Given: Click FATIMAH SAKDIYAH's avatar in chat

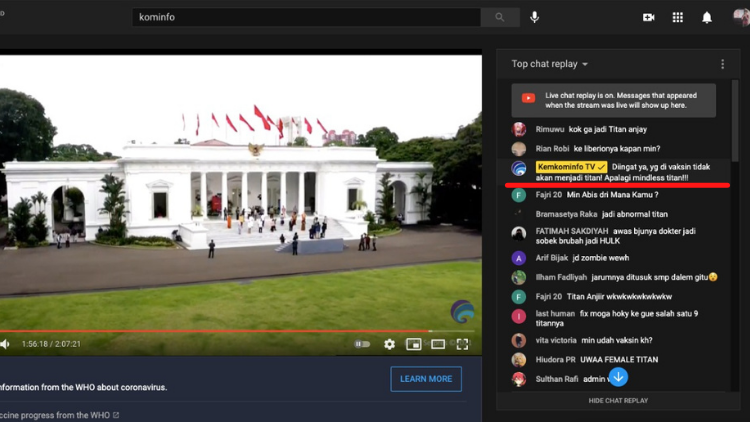Looking at the screenshot, I should (x=519, y=233).
